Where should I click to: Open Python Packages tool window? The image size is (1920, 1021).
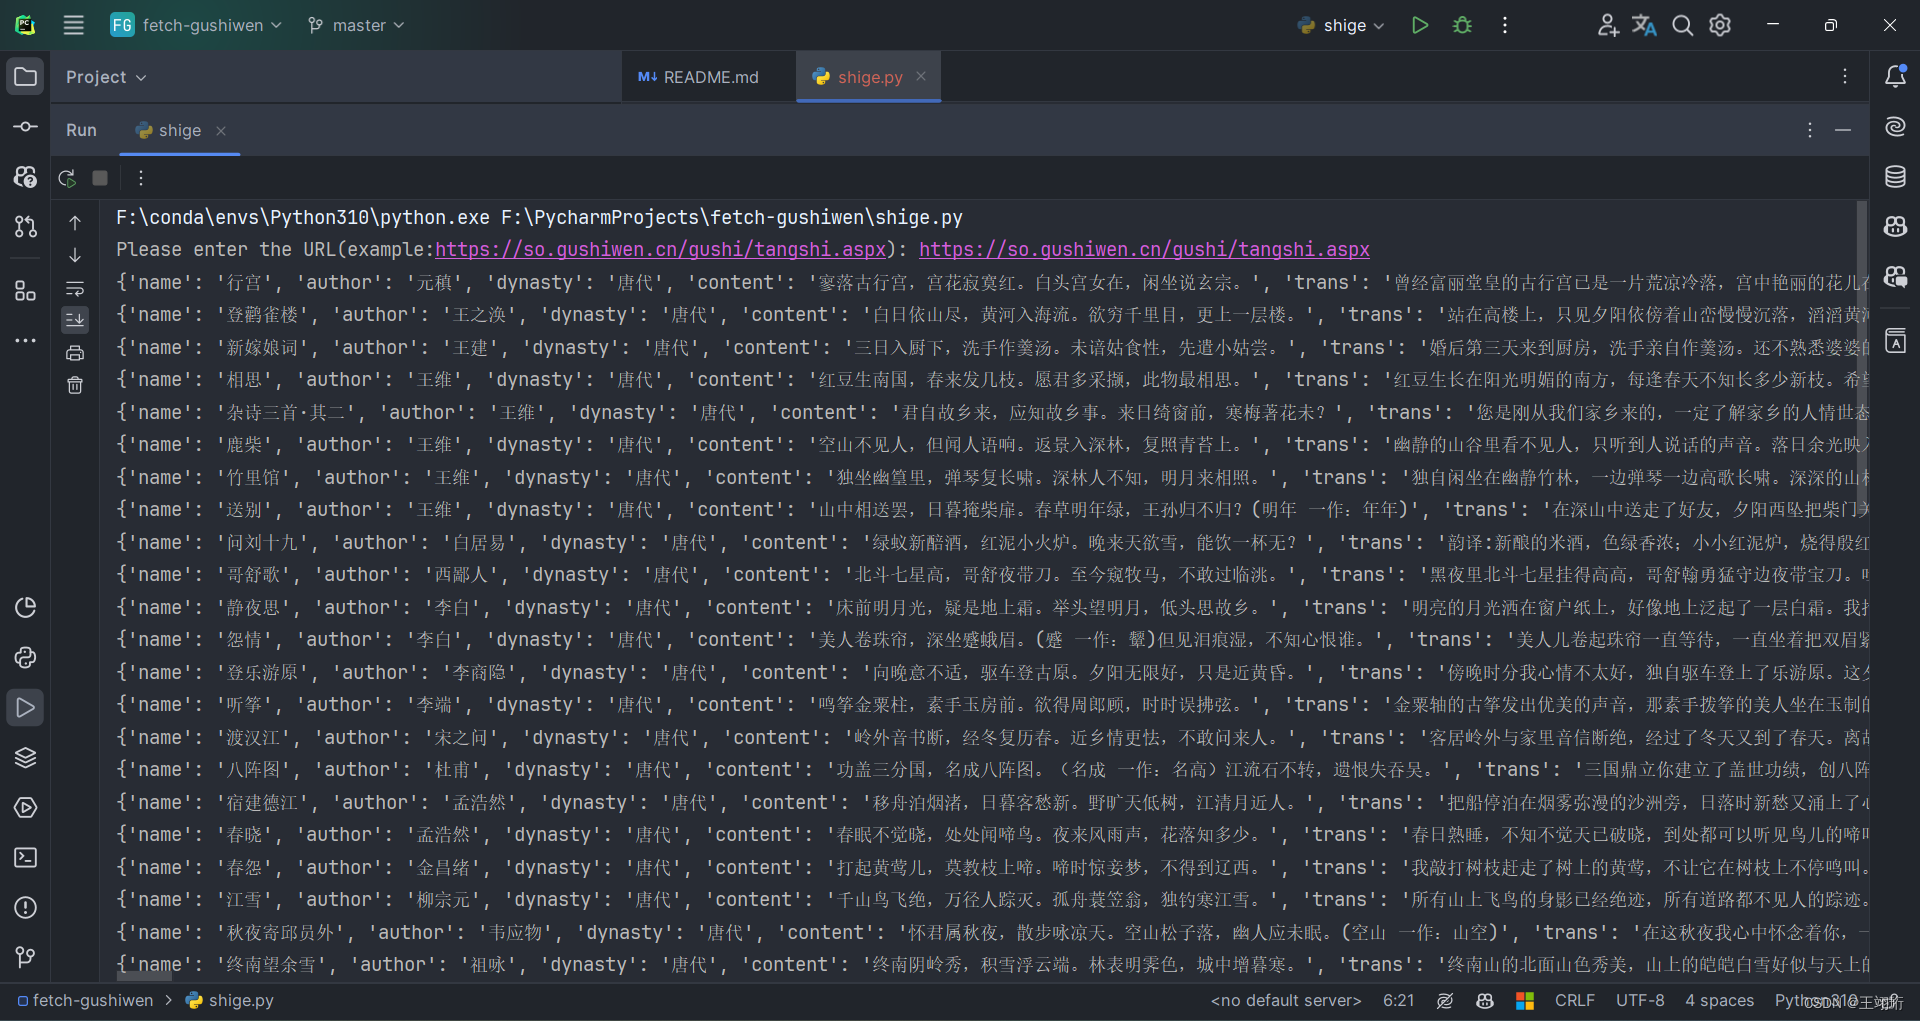tap(26, 757)
